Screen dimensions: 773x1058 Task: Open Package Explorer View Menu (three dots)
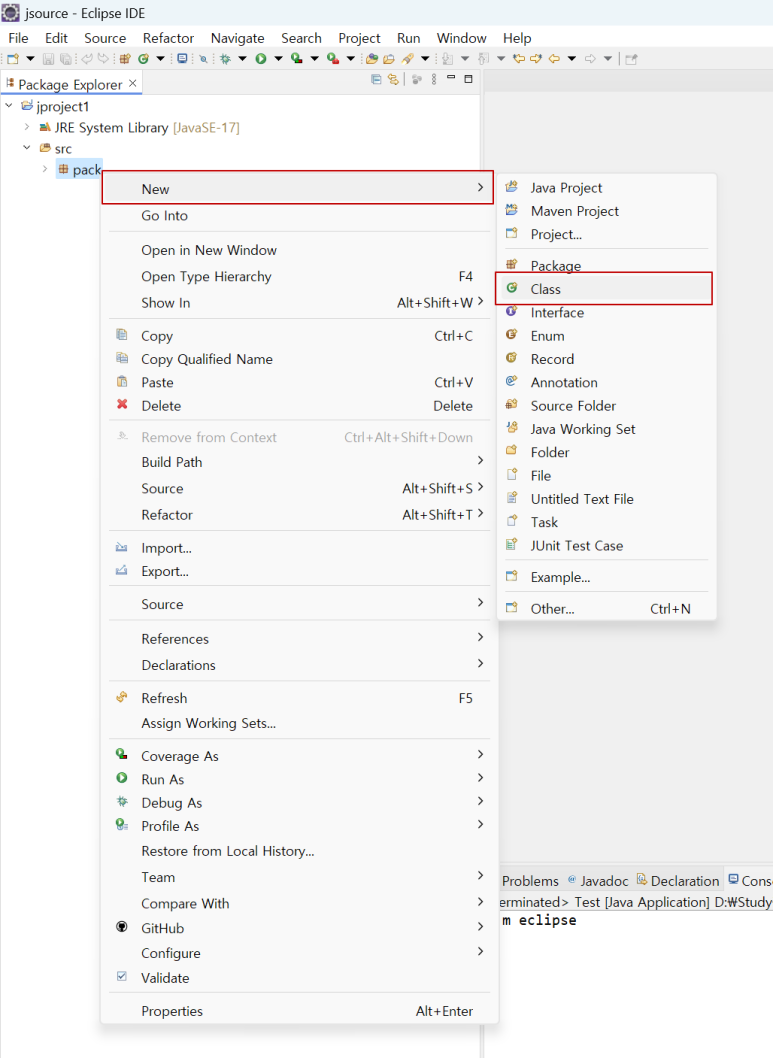point(434,80)
